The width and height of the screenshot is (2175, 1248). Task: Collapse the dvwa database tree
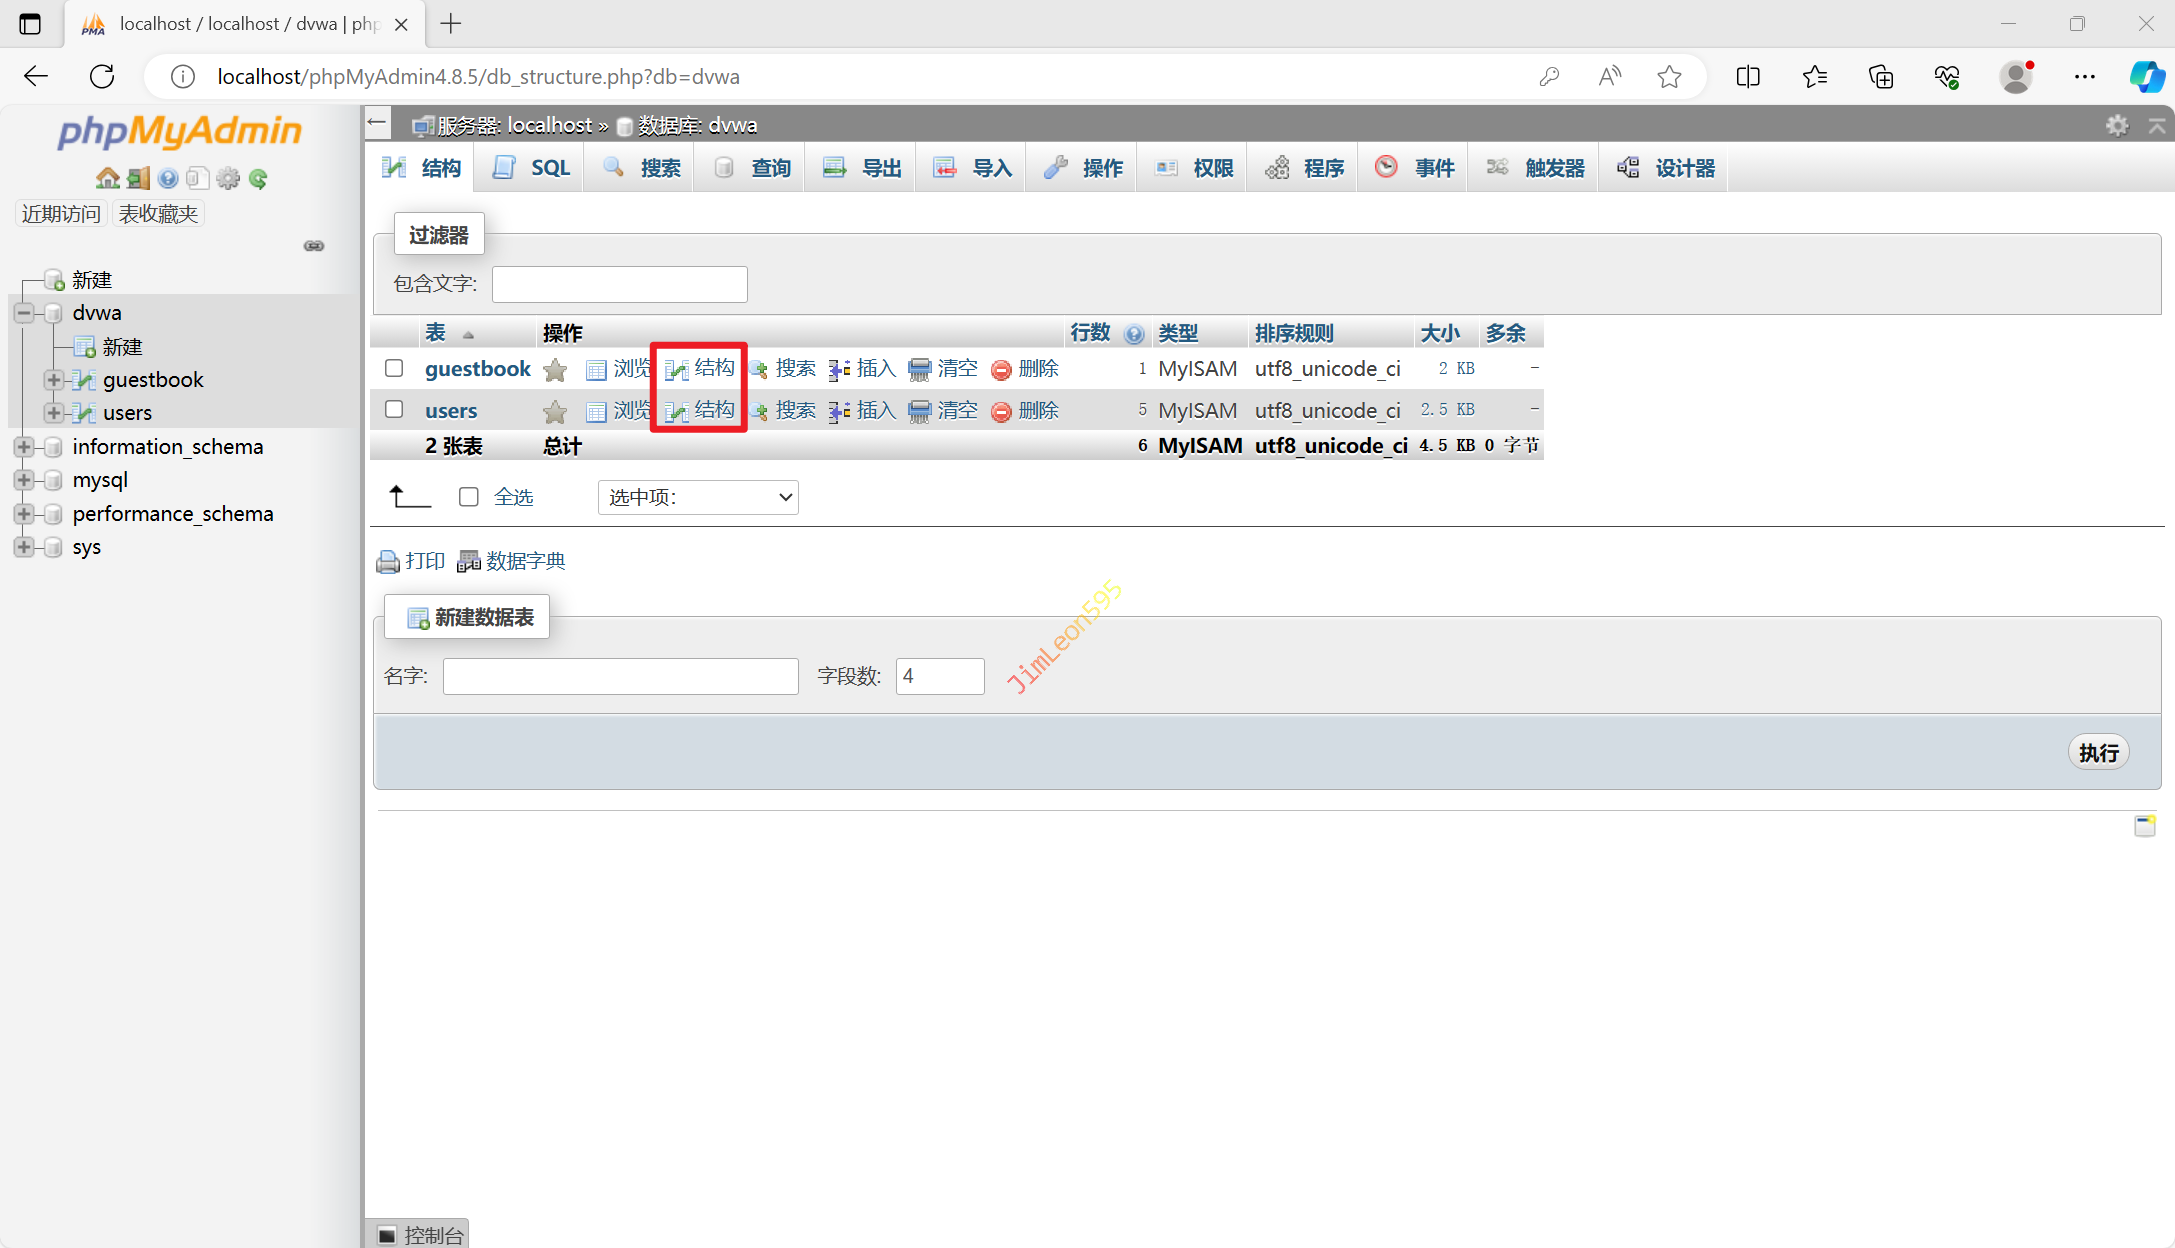24,313
